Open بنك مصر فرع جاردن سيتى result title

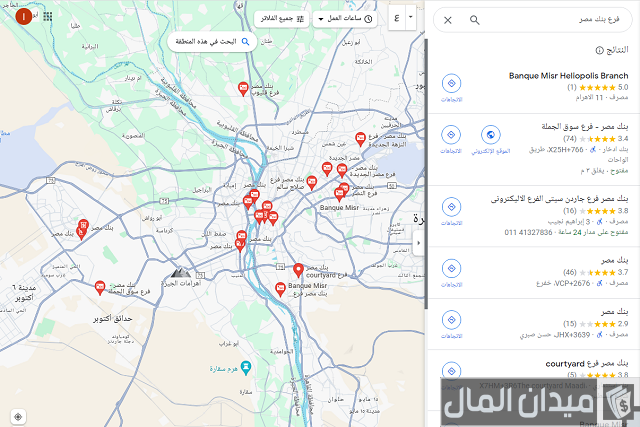point(559,199)
